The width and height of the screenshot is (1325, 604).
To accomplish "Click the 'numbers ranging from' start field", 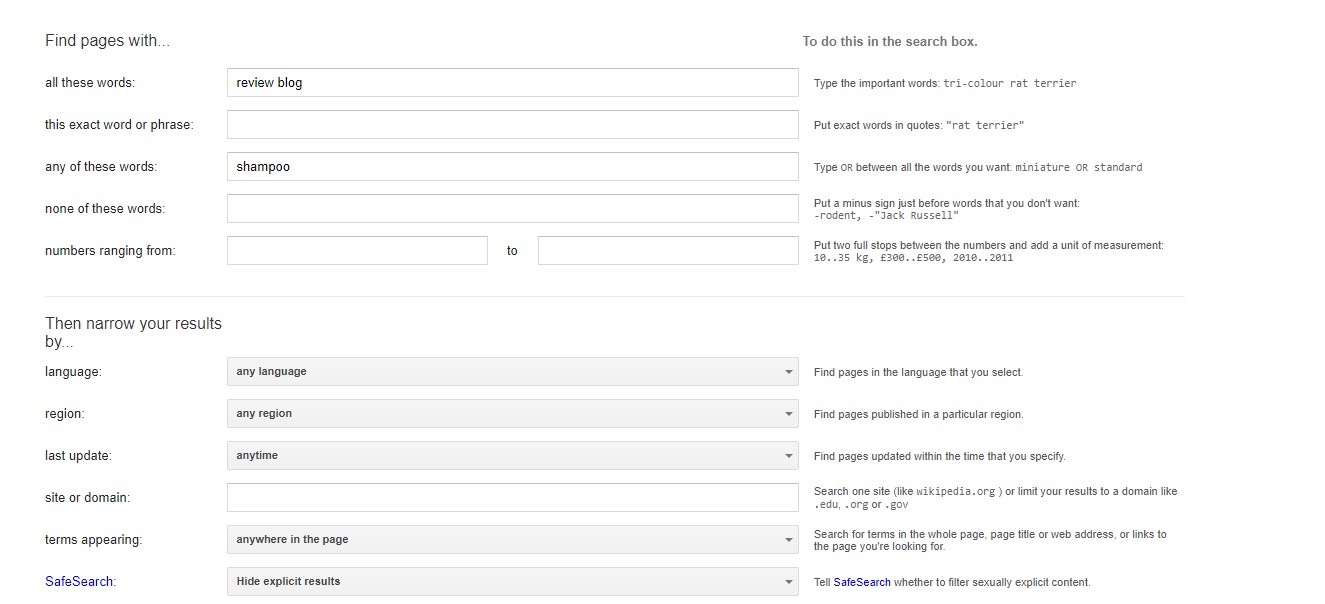I will pos(357,251).
